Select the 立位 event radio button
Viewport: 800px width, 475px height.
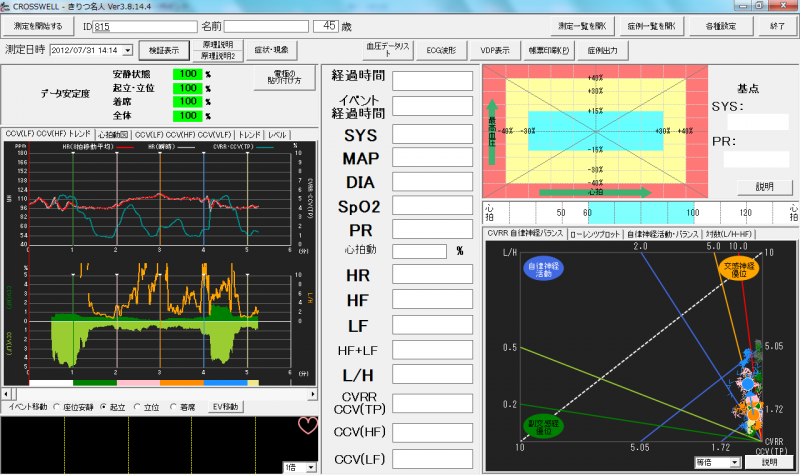(x=140, y=407)
